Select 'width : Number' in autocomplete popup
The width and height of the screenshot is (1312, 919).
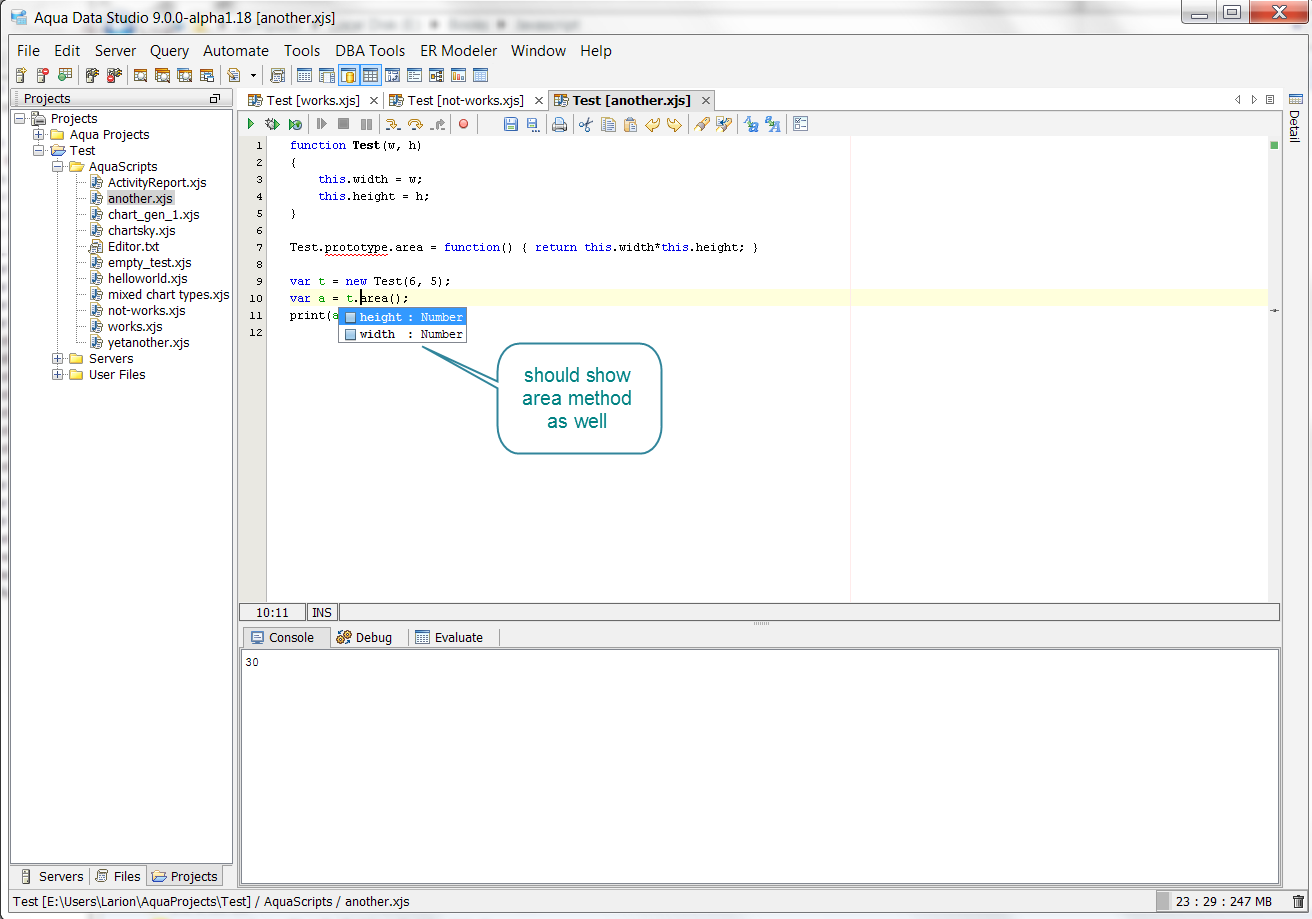click(x=402, y=334)
